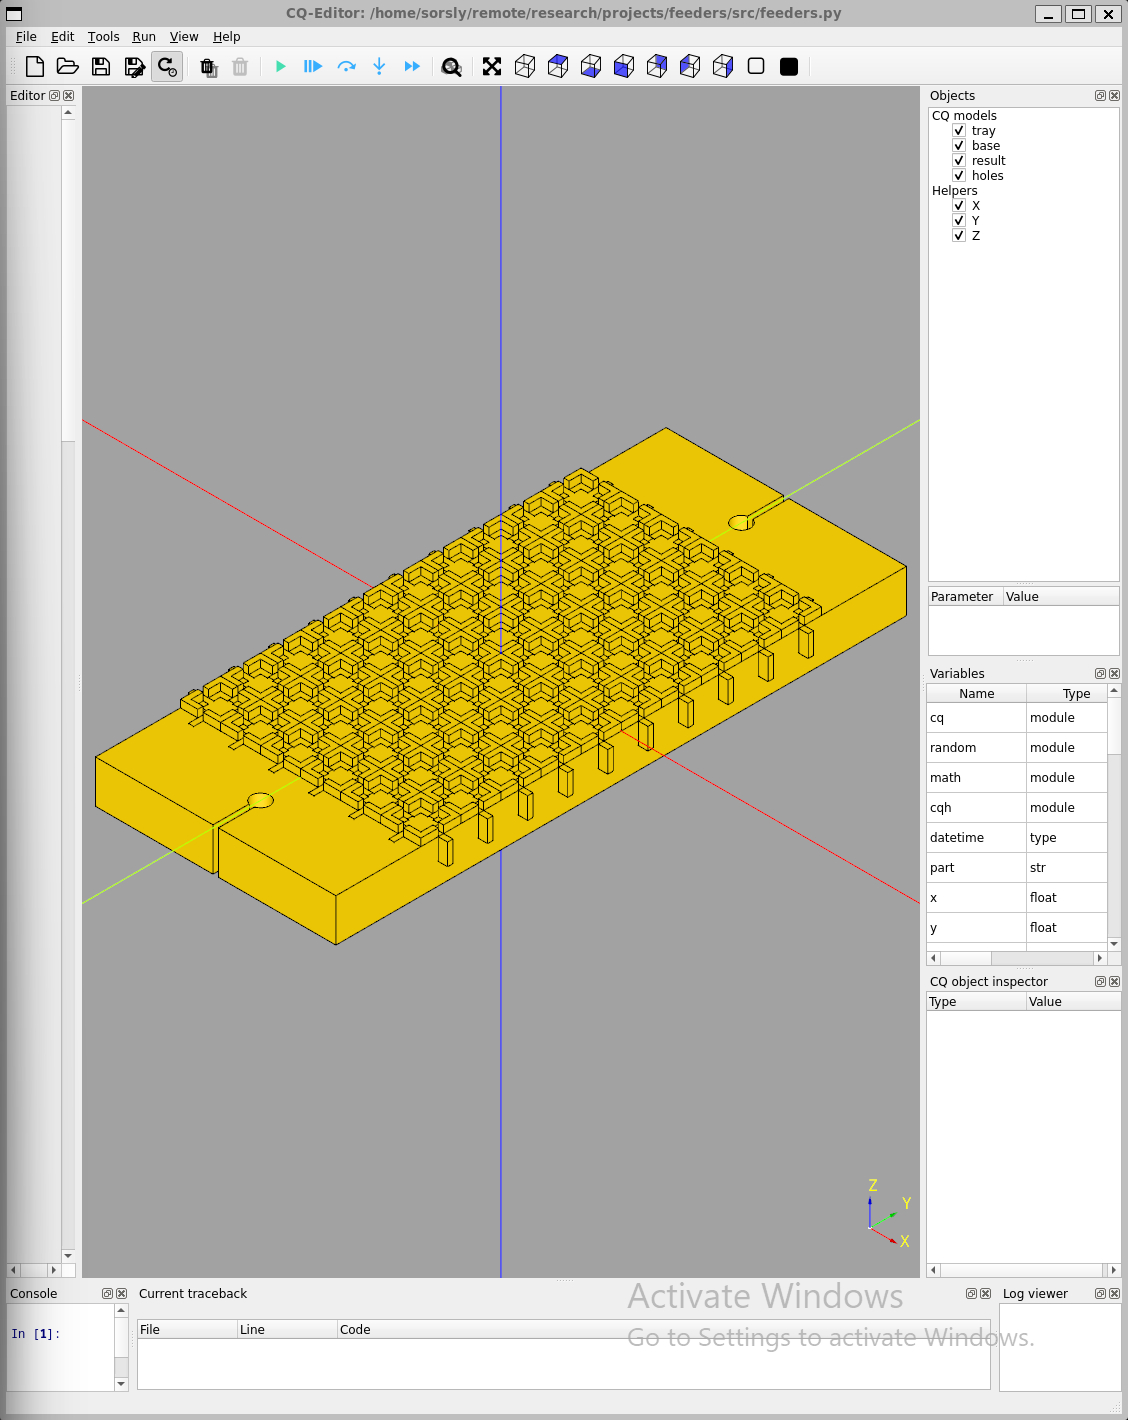1128x1420 pixels.
Task: Toggle visibility of the result model
Action: (959, 161)
